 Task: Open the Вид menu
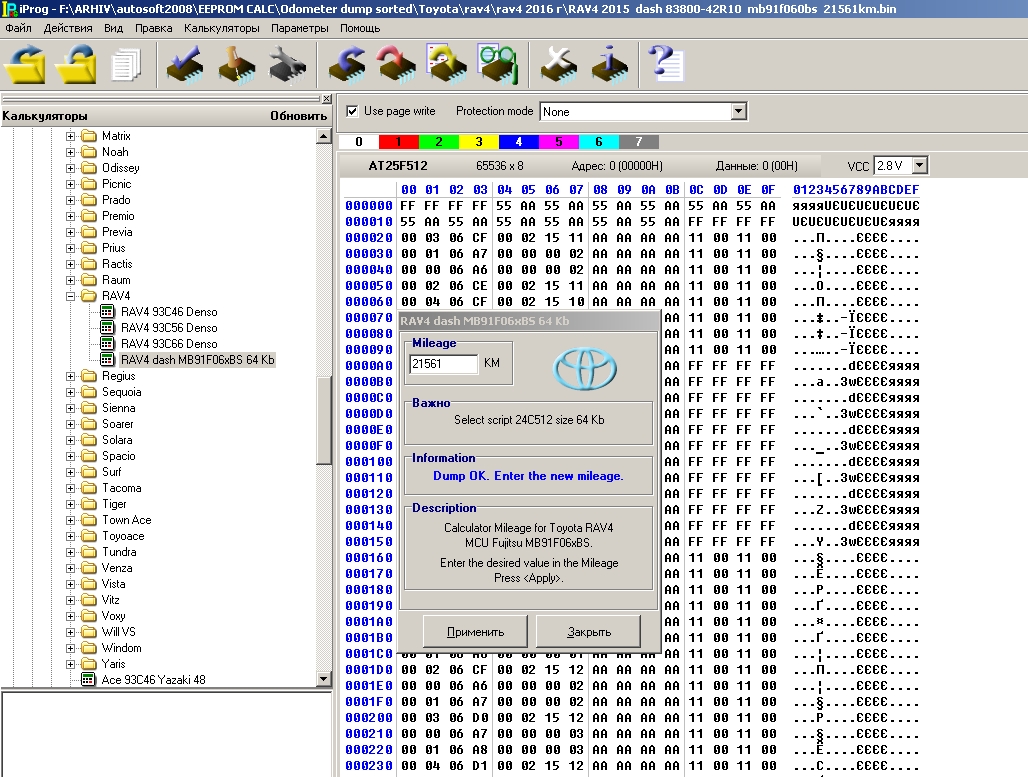113,28
